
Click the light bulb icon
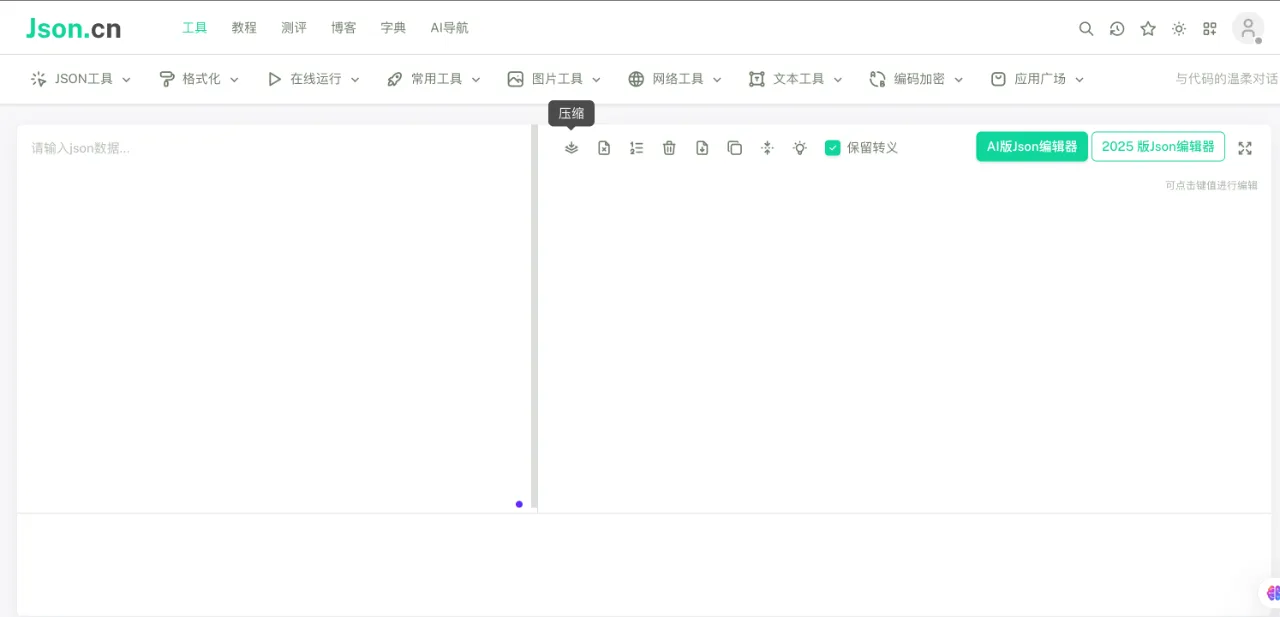point(800,148)
